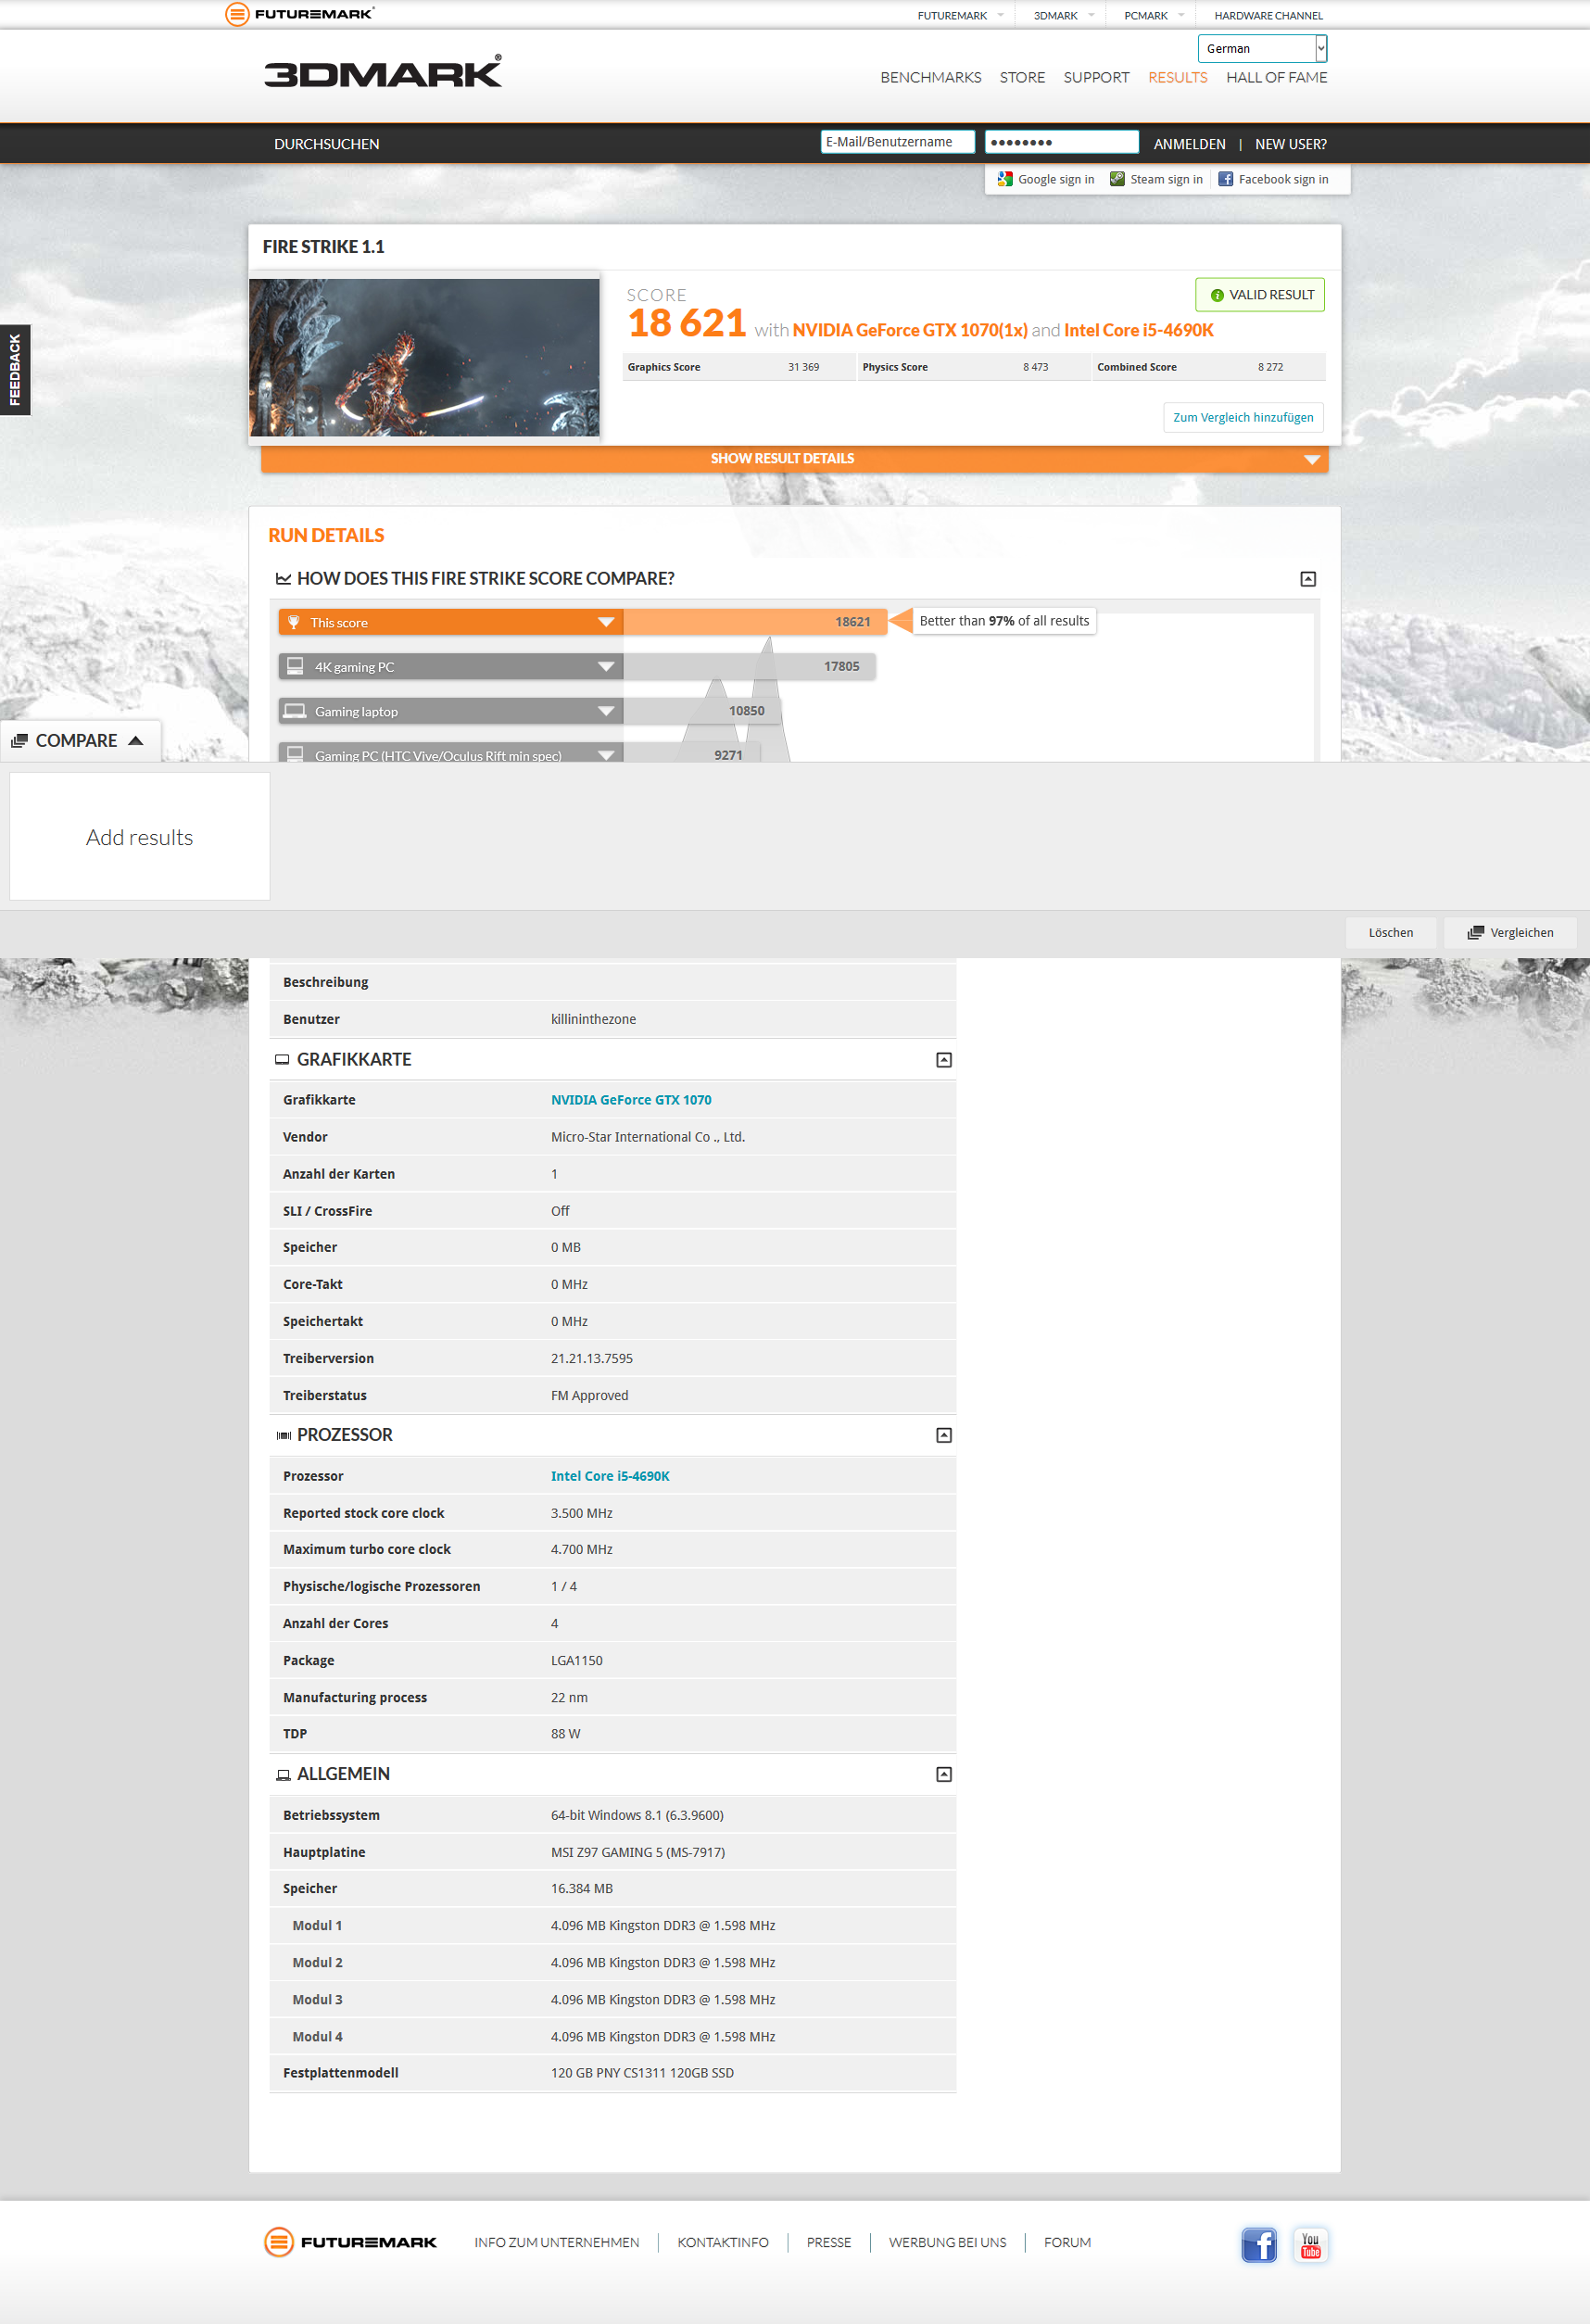The width and height of the screenshot is (1590, 2324).
Task: Expand Gaming PC HTC Vive/Oculus dropdown
Action: pos(606,755)
